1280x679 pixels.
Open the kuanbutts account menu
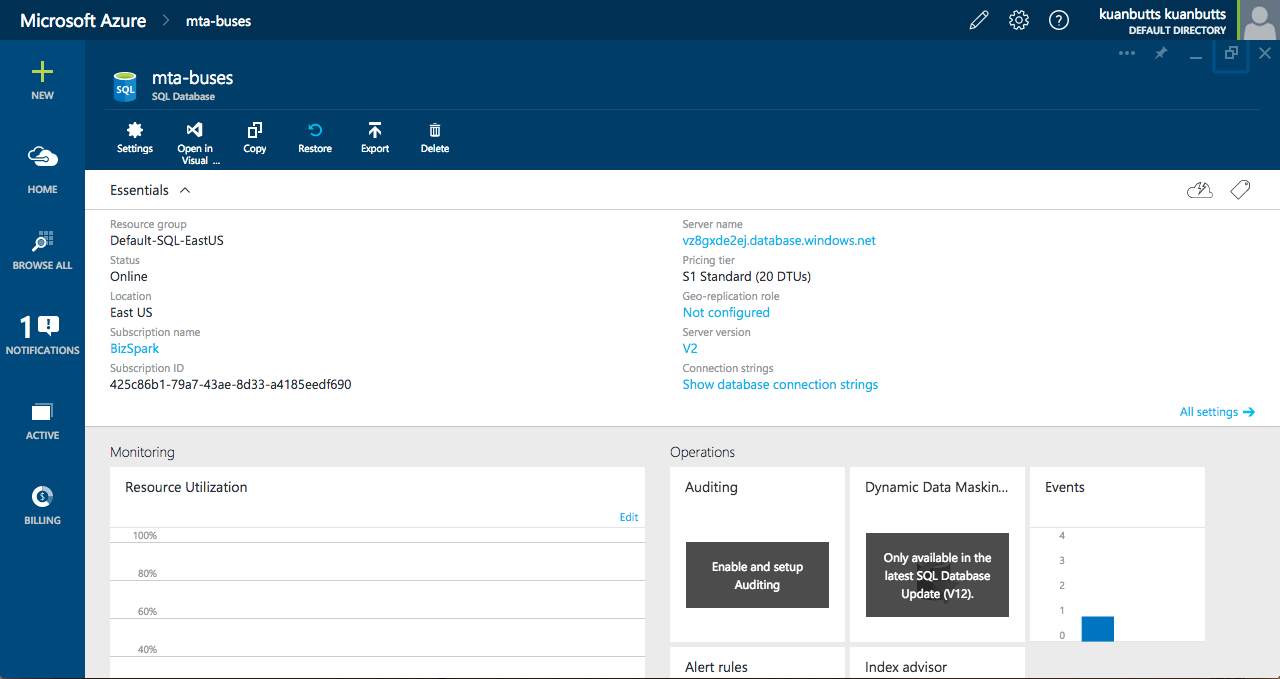pos(1162,20)
